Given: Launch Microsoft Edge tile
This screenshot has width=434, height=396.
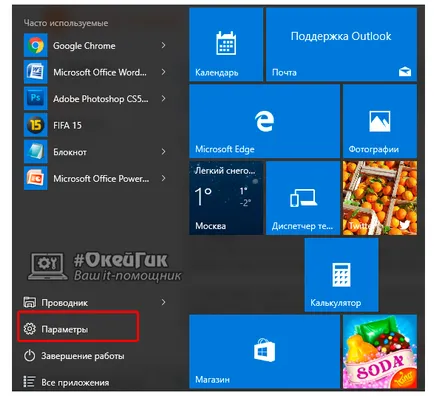Looking at the screenshot, I should point(265,121).
